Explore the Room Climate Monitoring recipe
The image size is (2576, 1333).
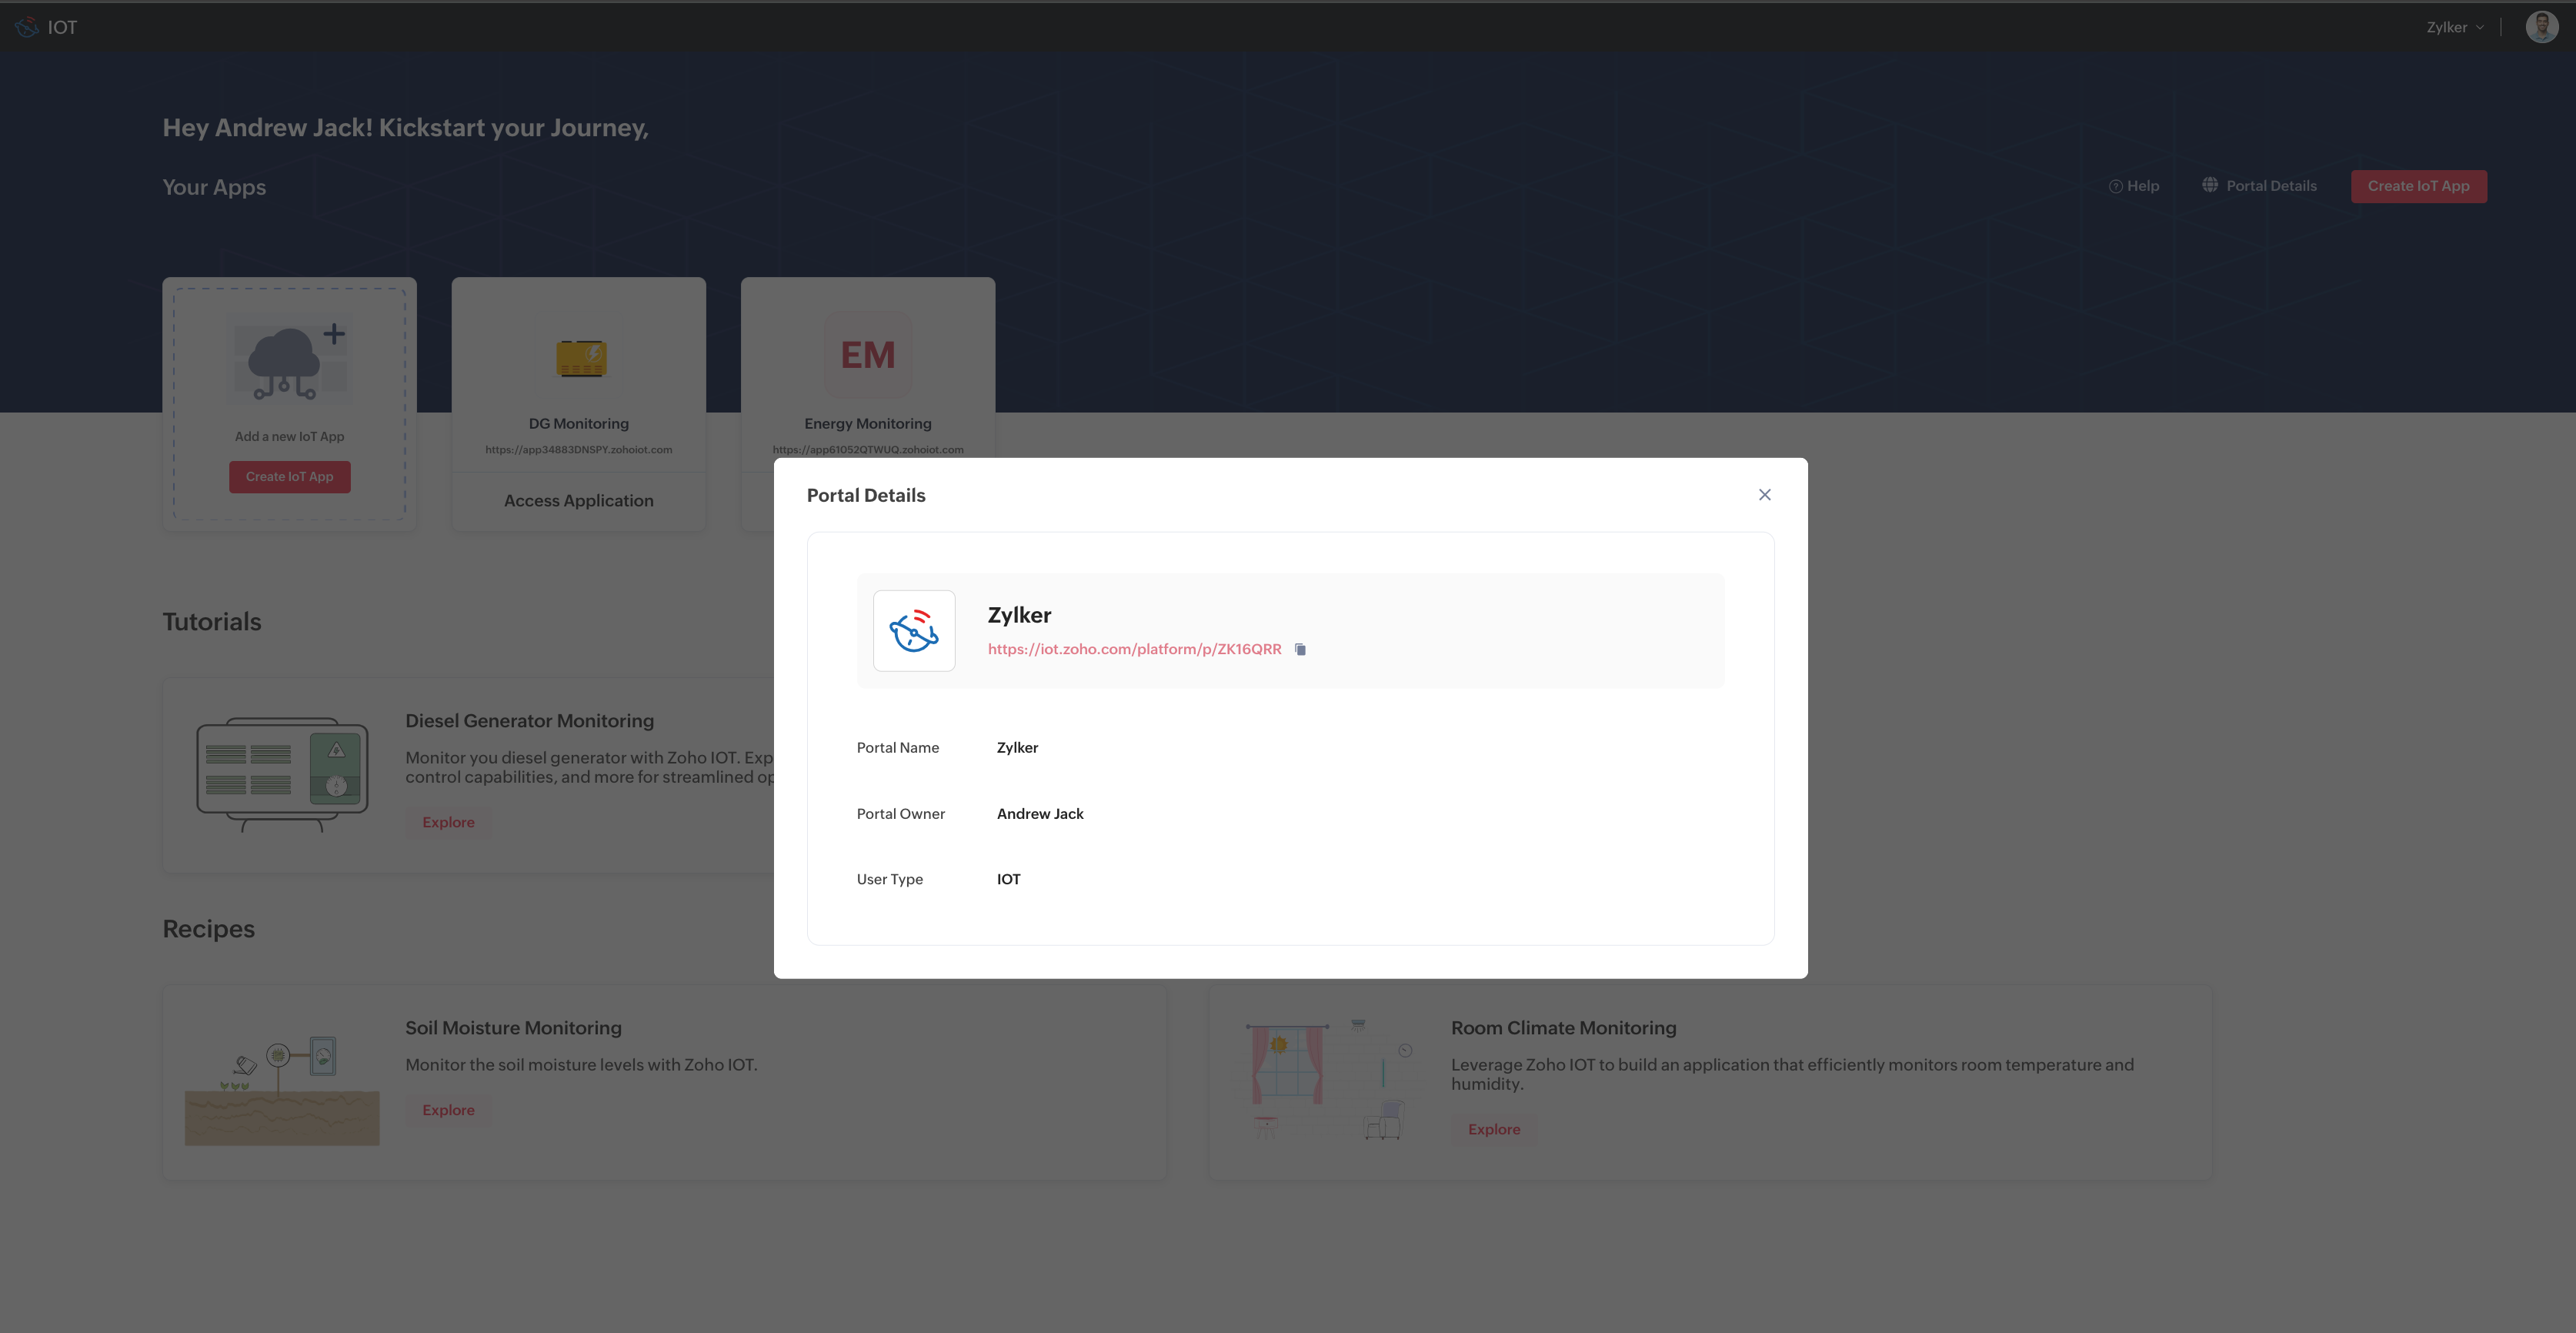[x=1494, y=1129]
